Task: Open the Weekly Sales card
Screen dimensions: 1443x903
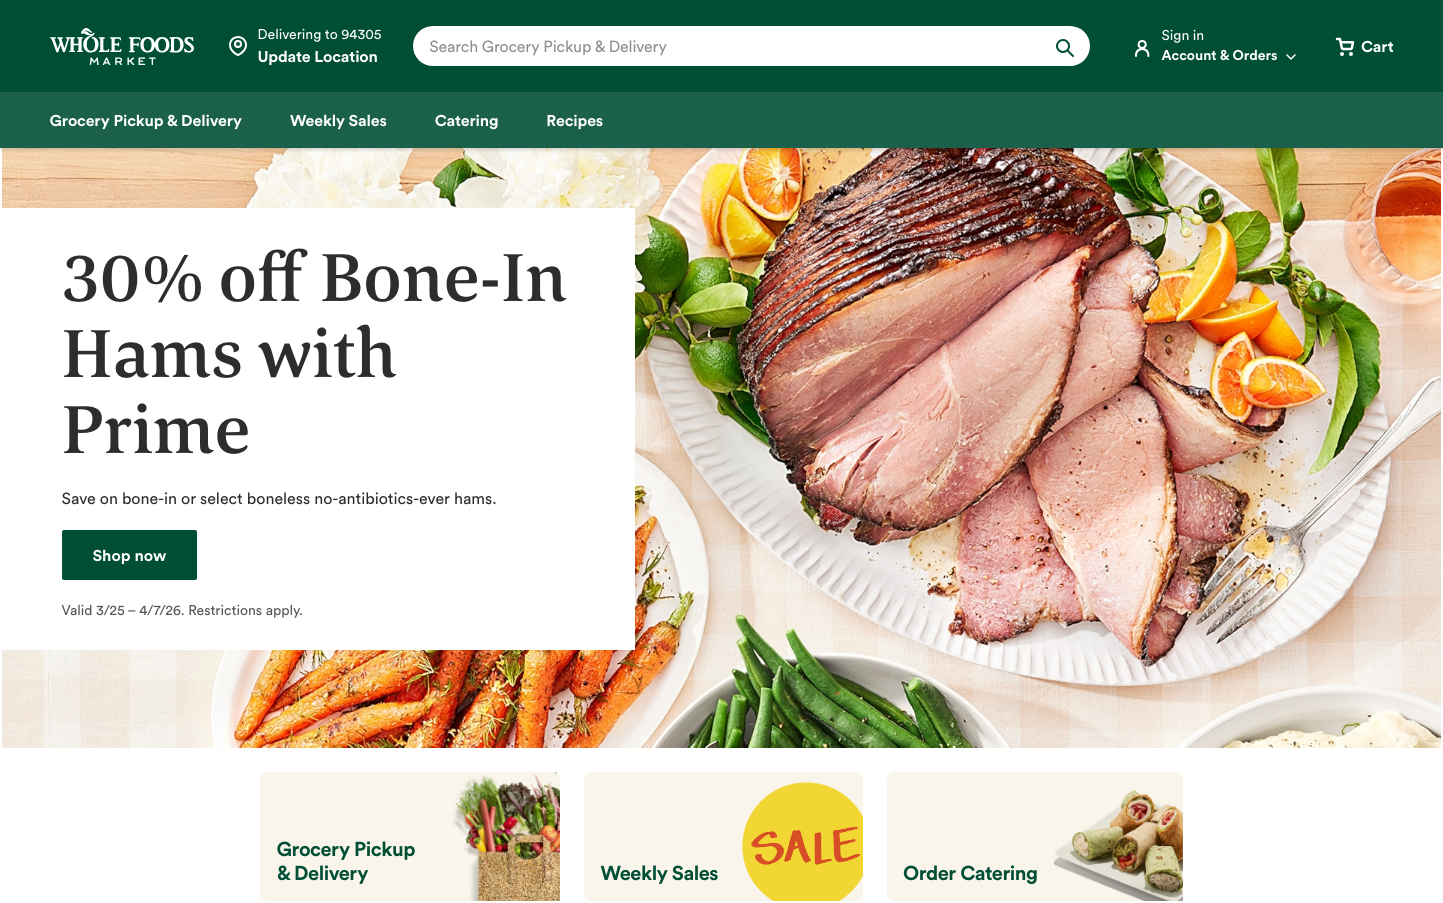Action: pyautogui.click(x=723, y=836)
